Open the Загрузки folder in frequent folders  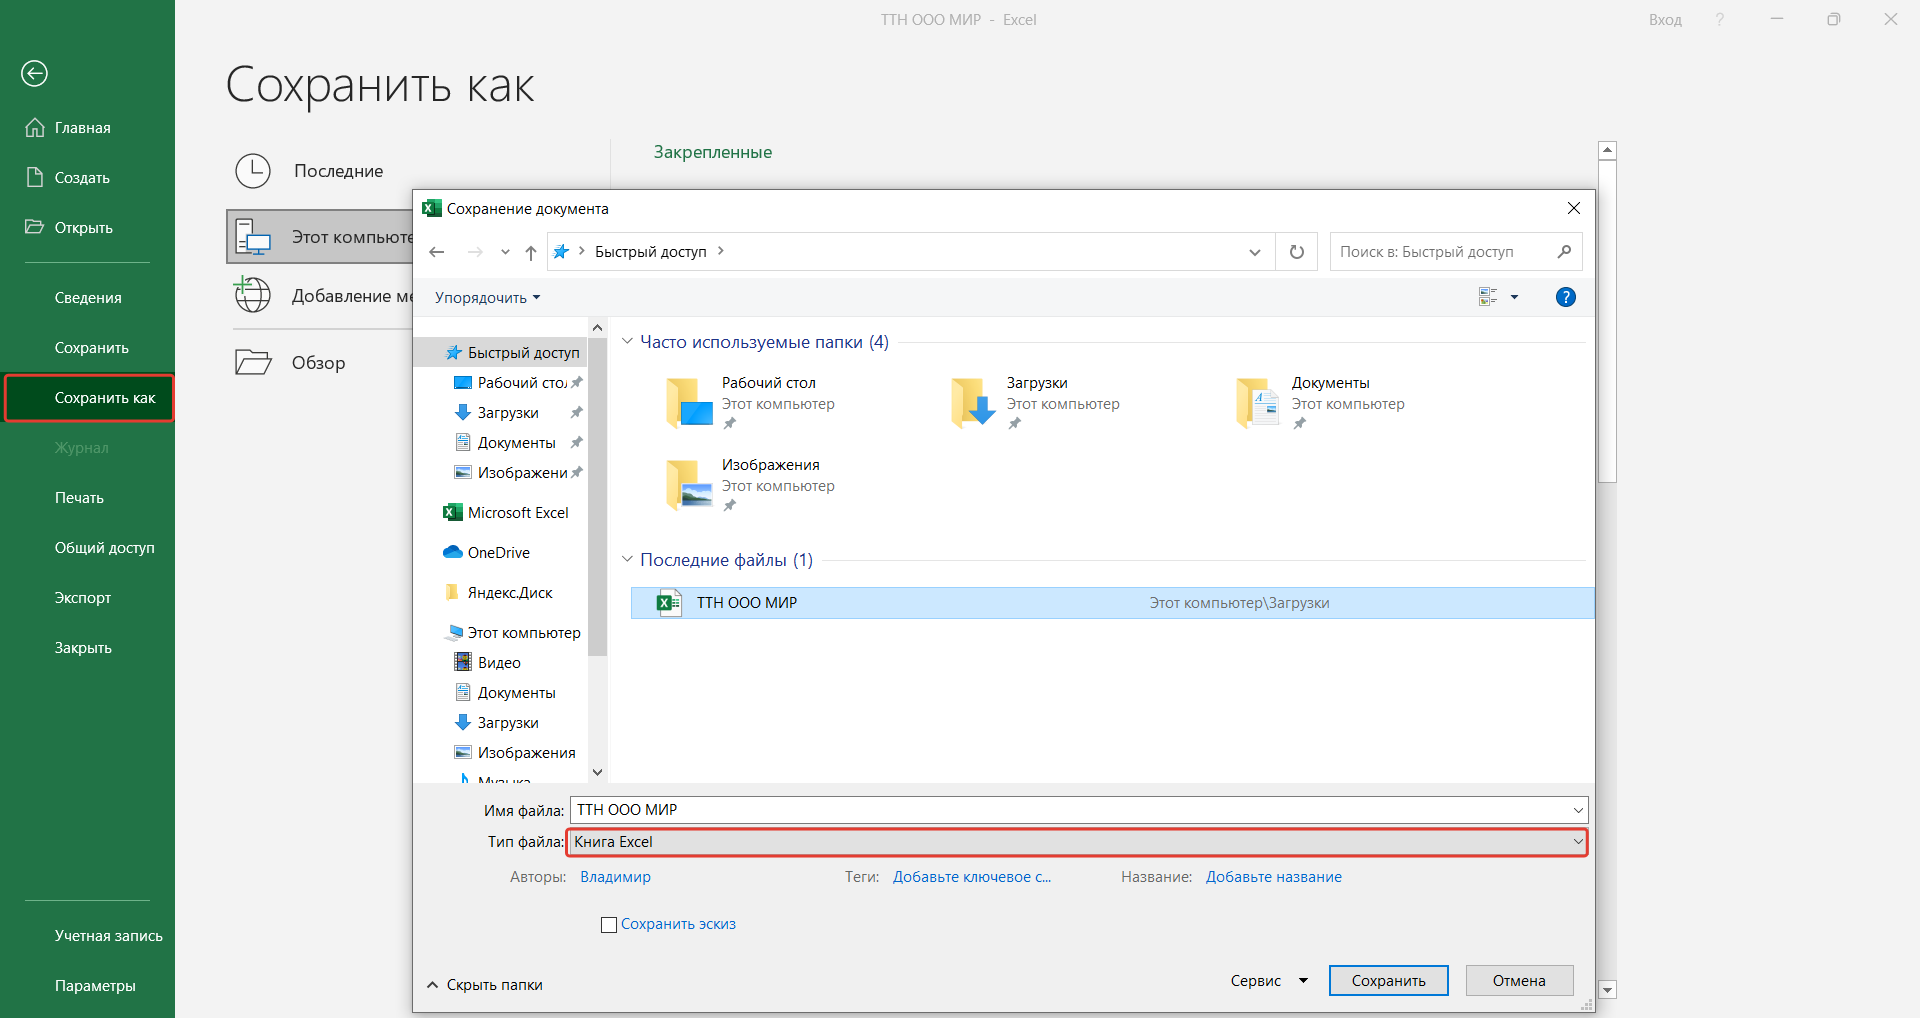click(x=973, y=403)
